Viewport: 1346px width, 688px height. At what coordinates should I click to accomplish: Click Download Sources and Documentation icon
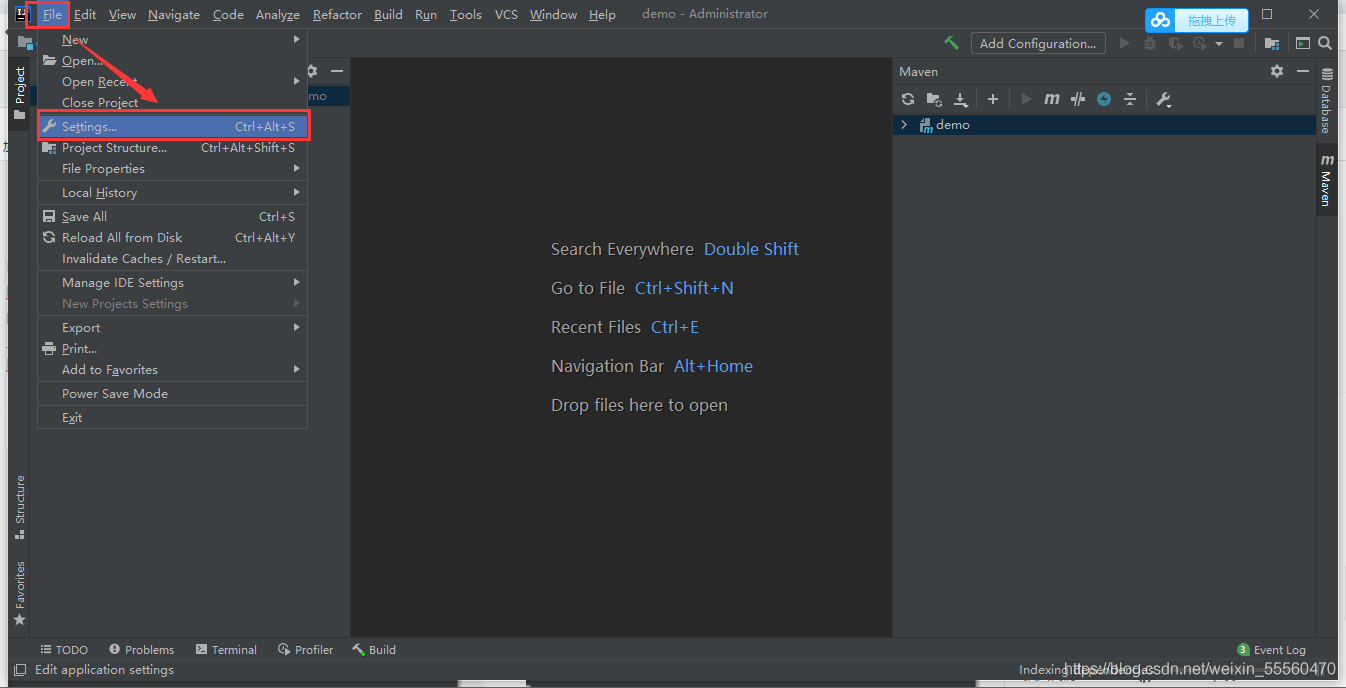click(x=961, y=99)
